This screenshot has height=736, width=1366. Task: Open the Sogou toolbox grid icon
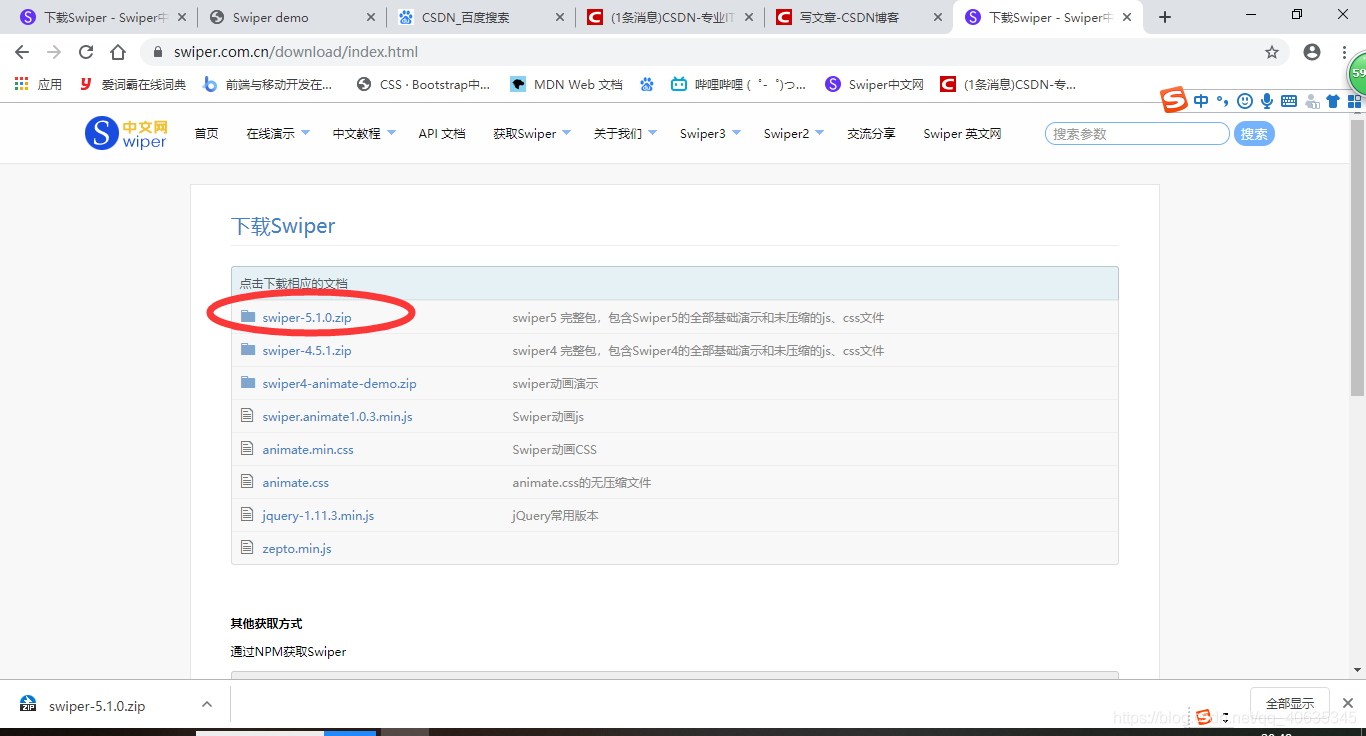point(1354,101)
